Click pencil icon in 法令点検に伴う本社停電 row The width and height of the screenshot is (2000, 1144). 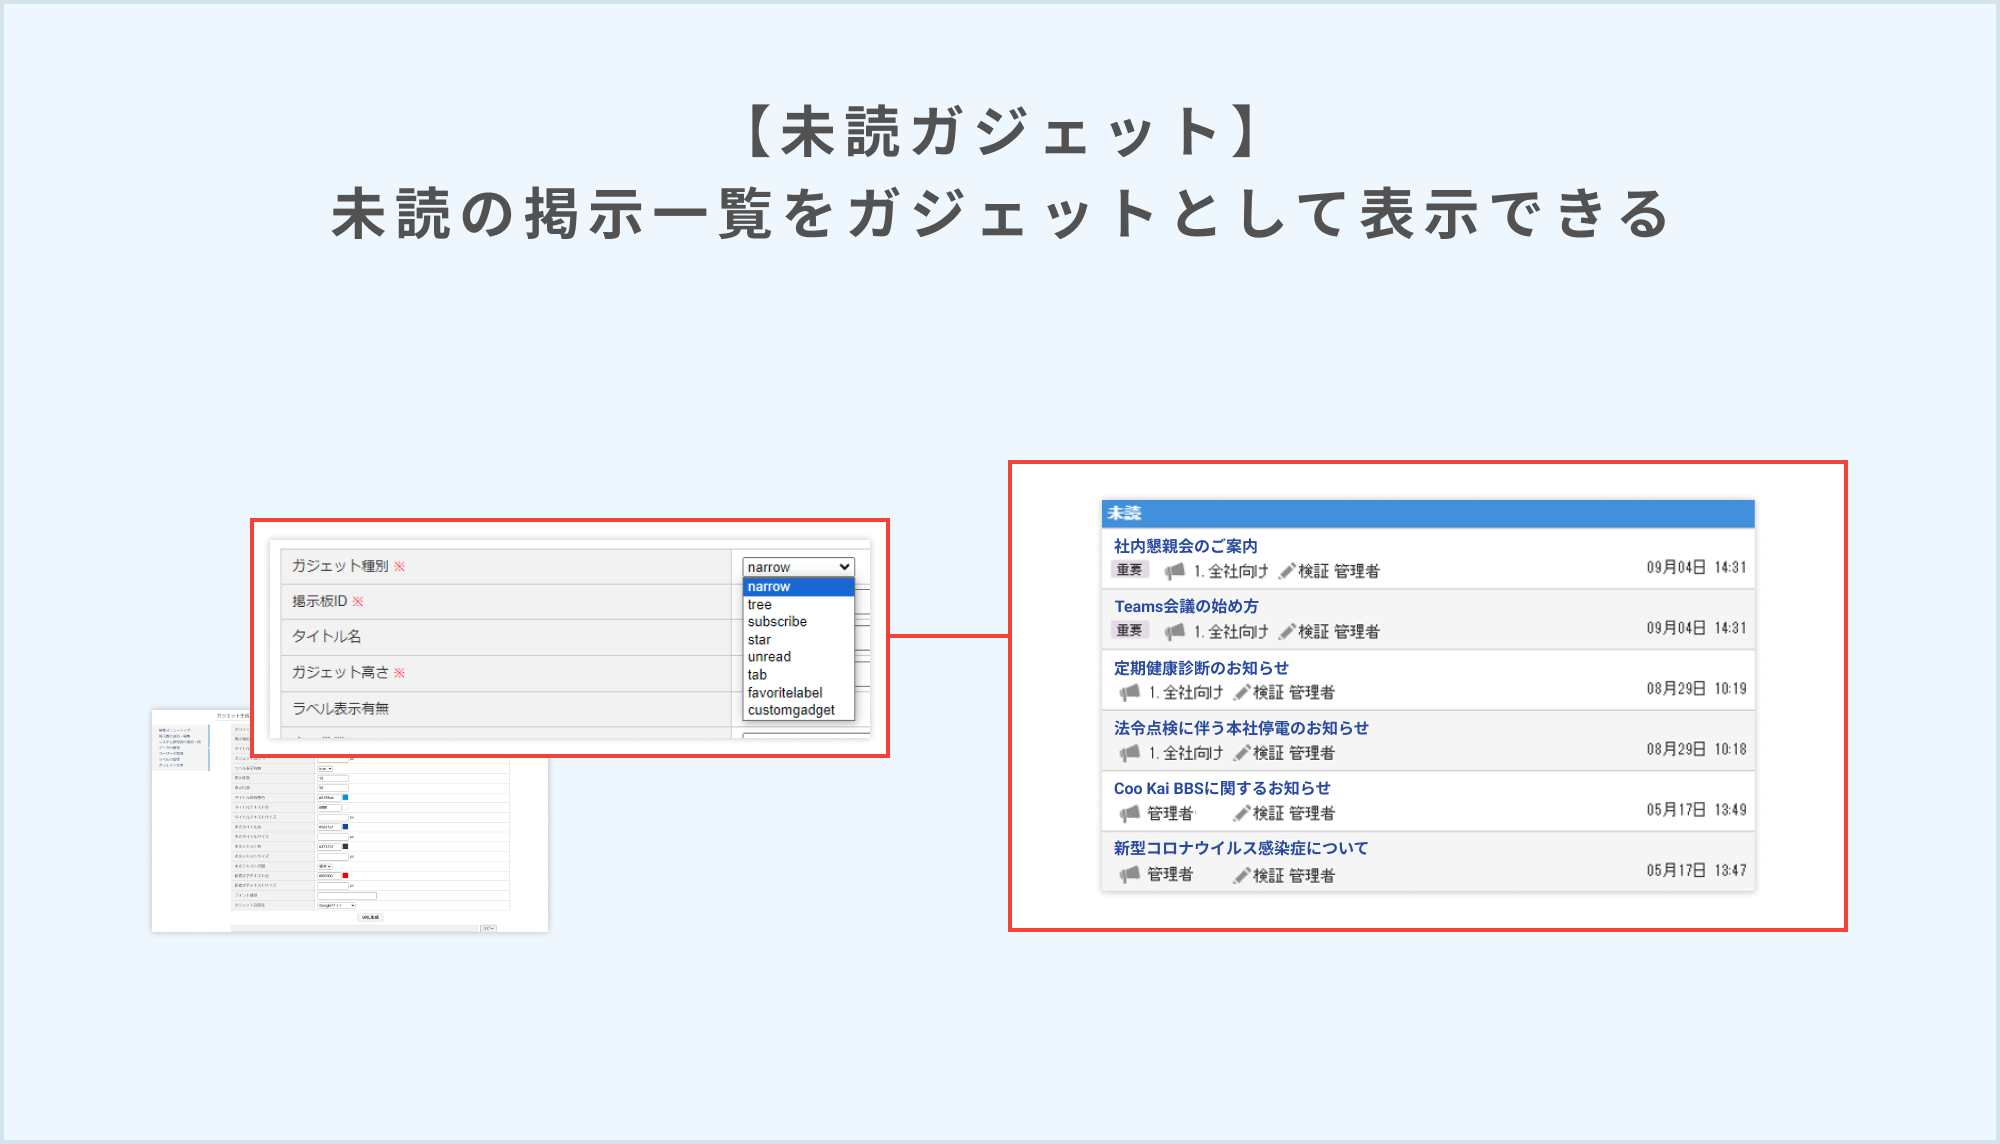coord(1242,753)
